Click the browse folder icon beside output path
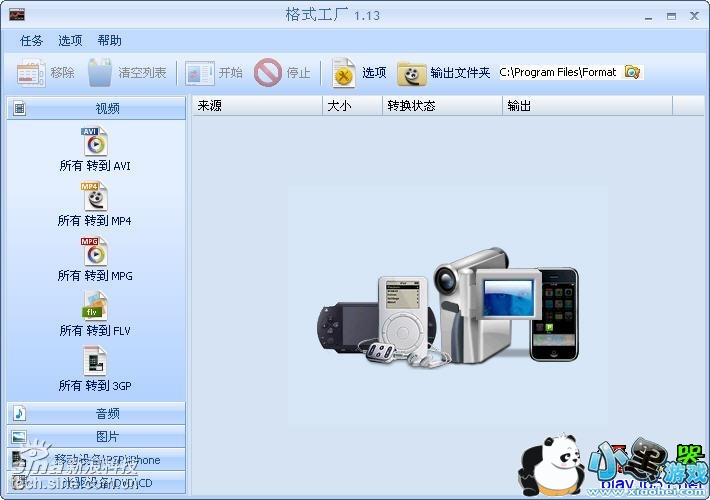This screenshot has width=710, height=500. point(632,72)
